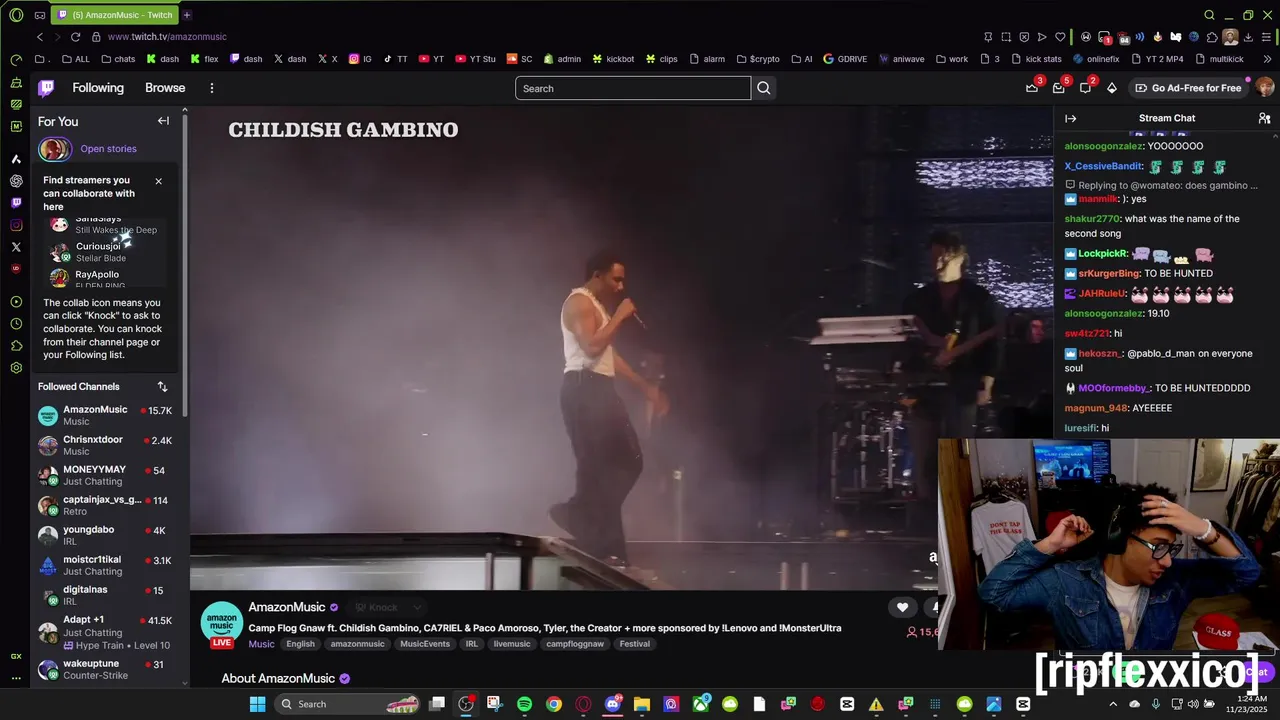Open the X icon in browser sidebar
This screenshot has height=720, width=1280.
coord(16,247)
